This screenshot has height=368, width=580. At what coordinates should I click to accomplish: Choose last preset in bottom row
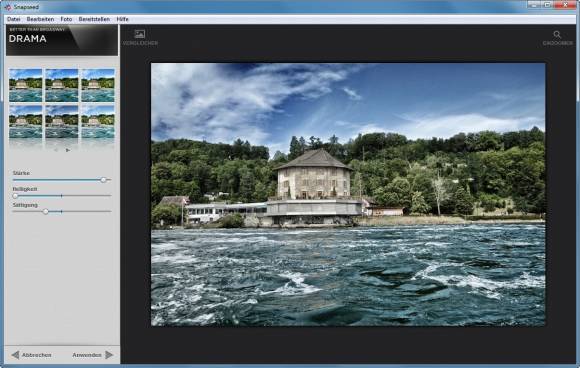click(98, 122)
